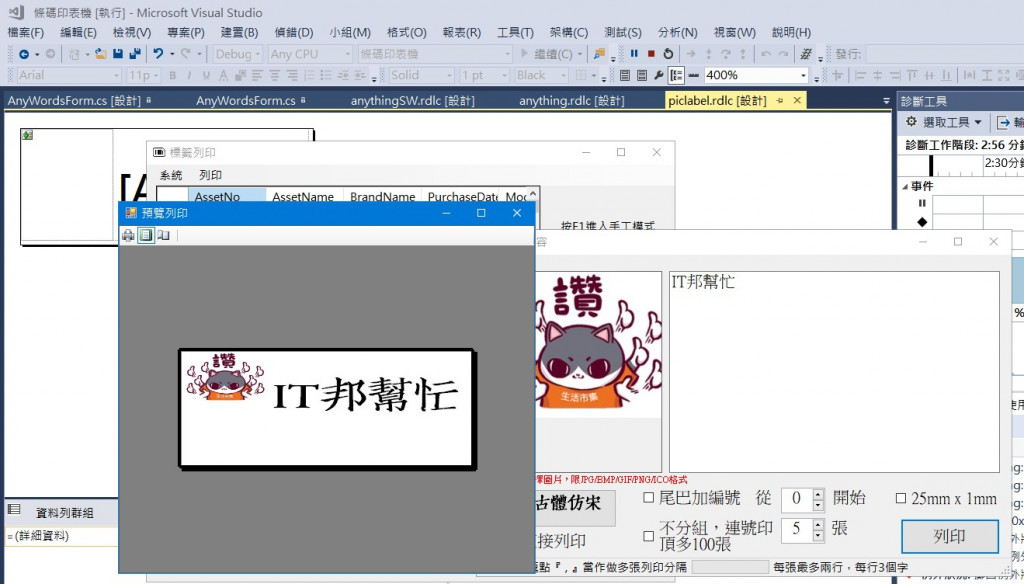Click the align text left icon
Screen dimensions: 1024x584
click(257, 75)
